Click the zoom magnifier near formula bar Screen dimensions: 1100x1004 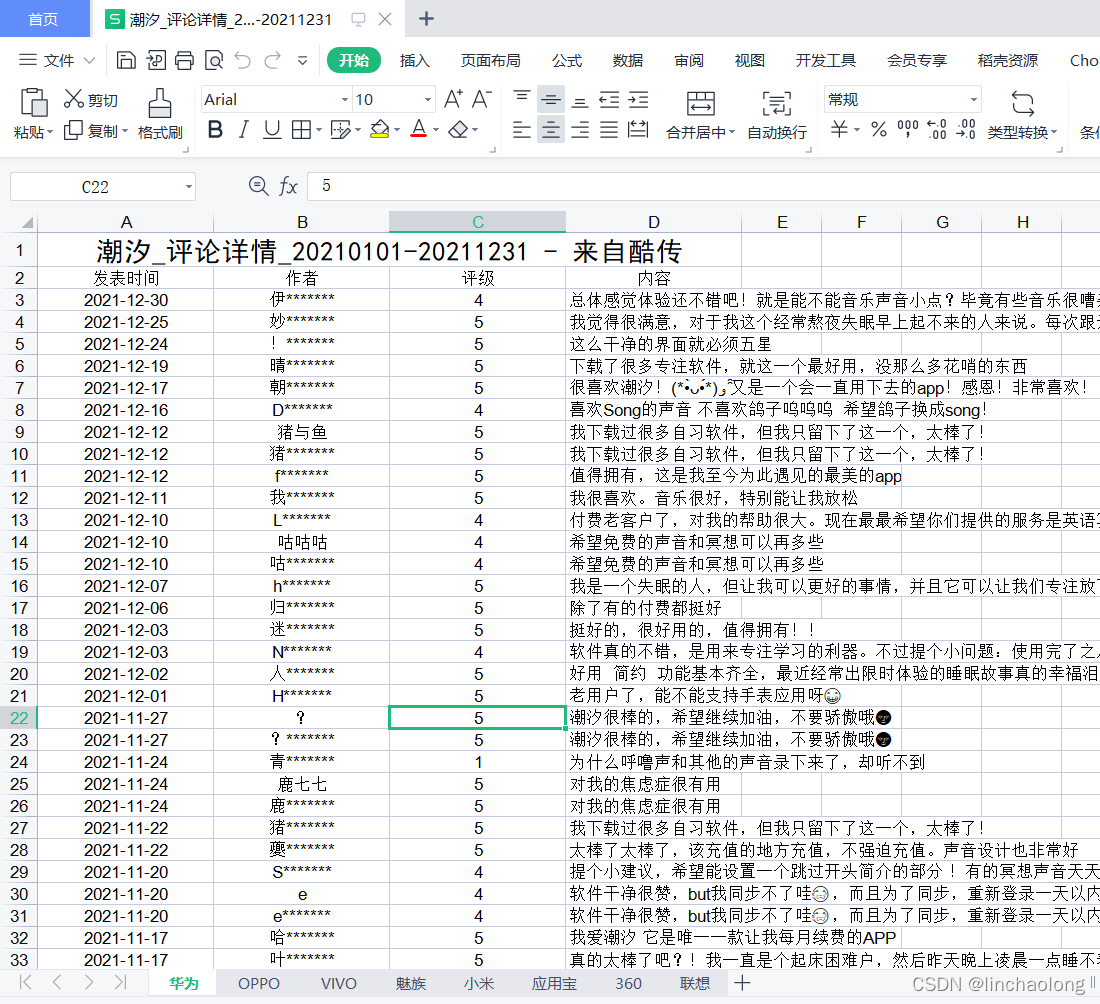(258, 186)
